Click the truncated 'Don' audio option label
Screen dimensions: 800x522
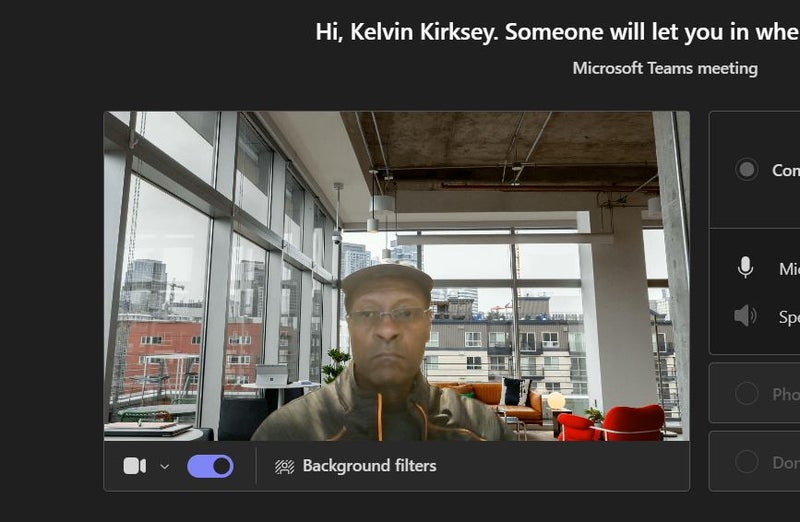[785, 463]
